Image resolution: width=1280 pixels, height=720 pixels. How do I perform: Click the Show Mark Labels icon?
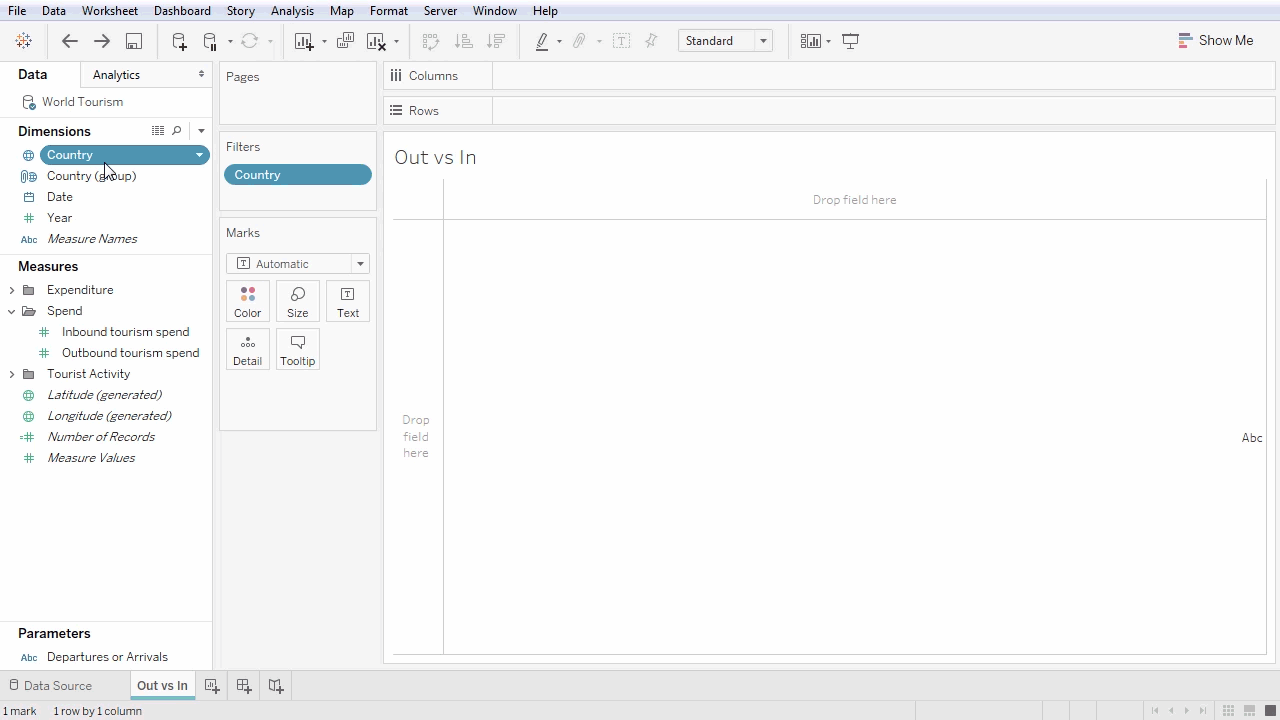tap(621, 41)
